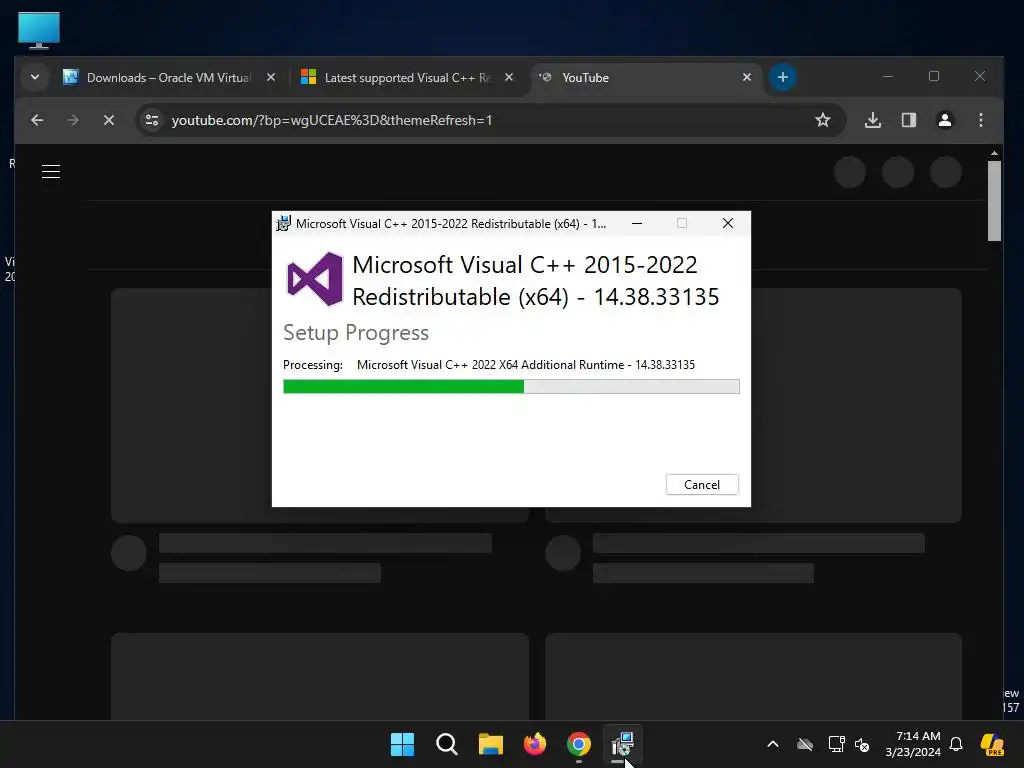Viewport: 1024px width, 768px height.
Task: Select the installer app in the taskbar
Action: click(622, 744)
